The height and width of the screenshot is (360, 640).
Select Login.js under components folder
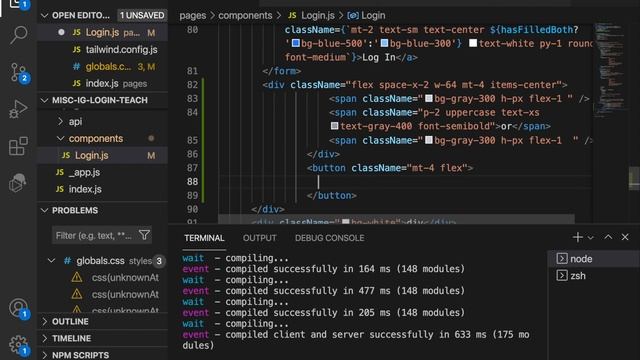tap(102, 156)
